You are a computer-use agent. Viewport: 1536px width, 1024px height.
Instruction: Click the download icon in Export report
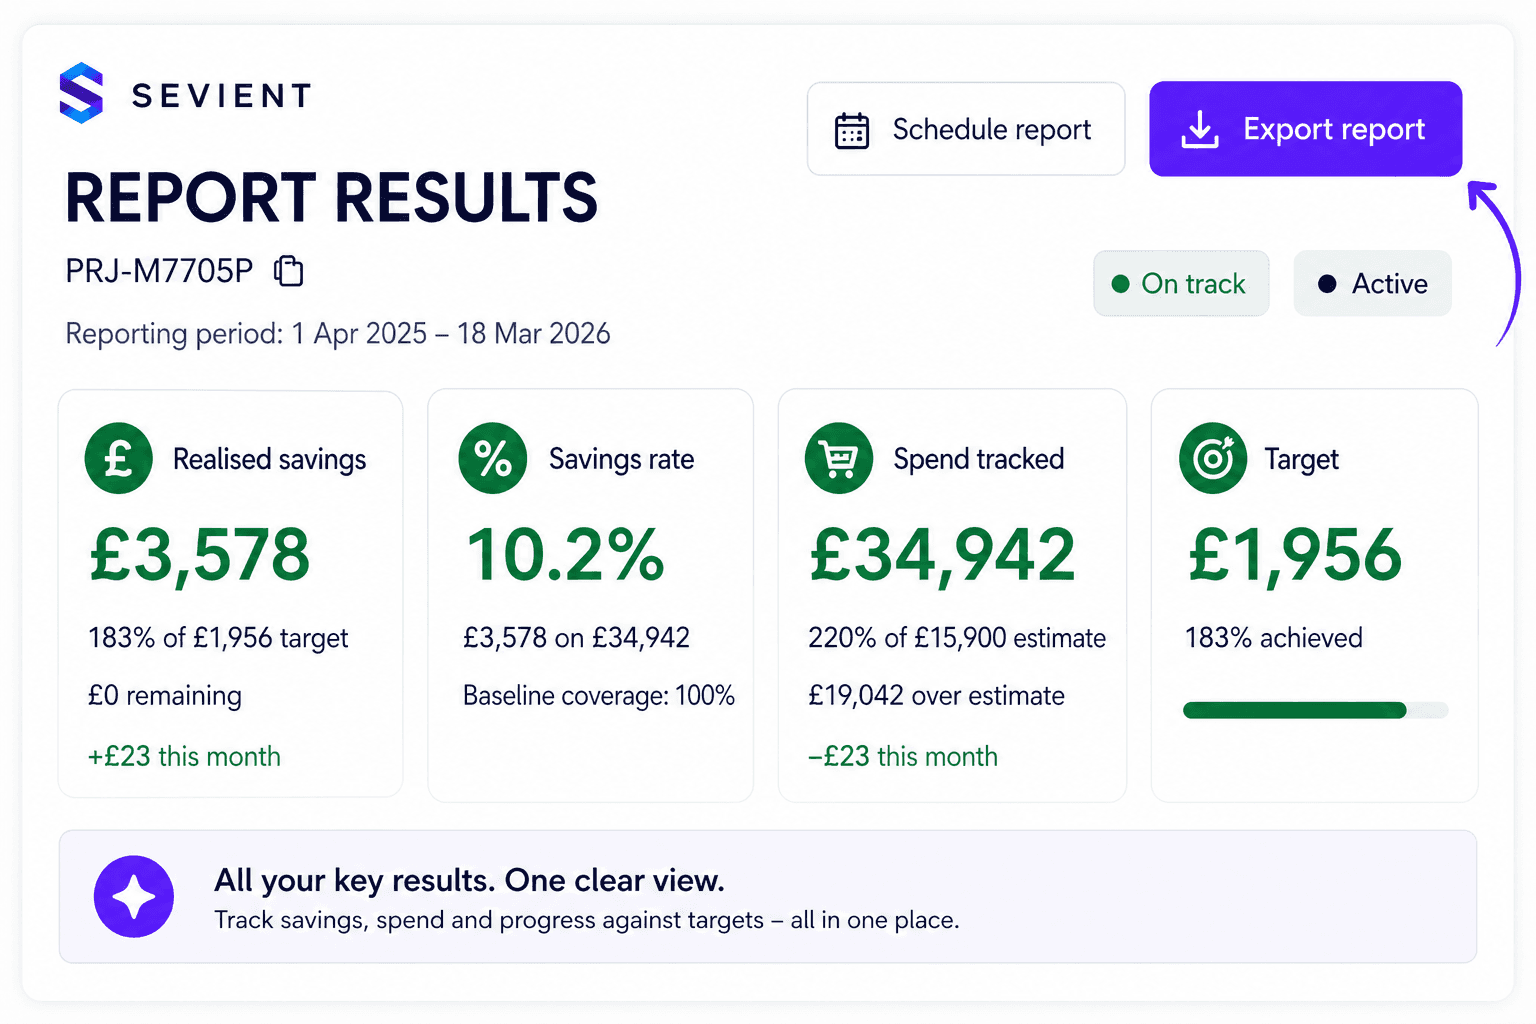1200,129
